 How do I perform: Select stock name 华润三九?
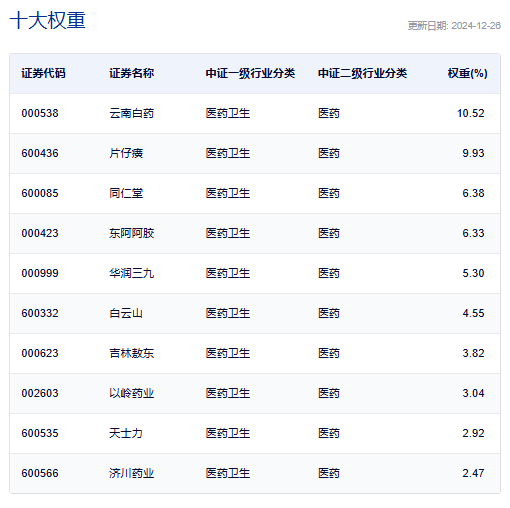(132, 273)
